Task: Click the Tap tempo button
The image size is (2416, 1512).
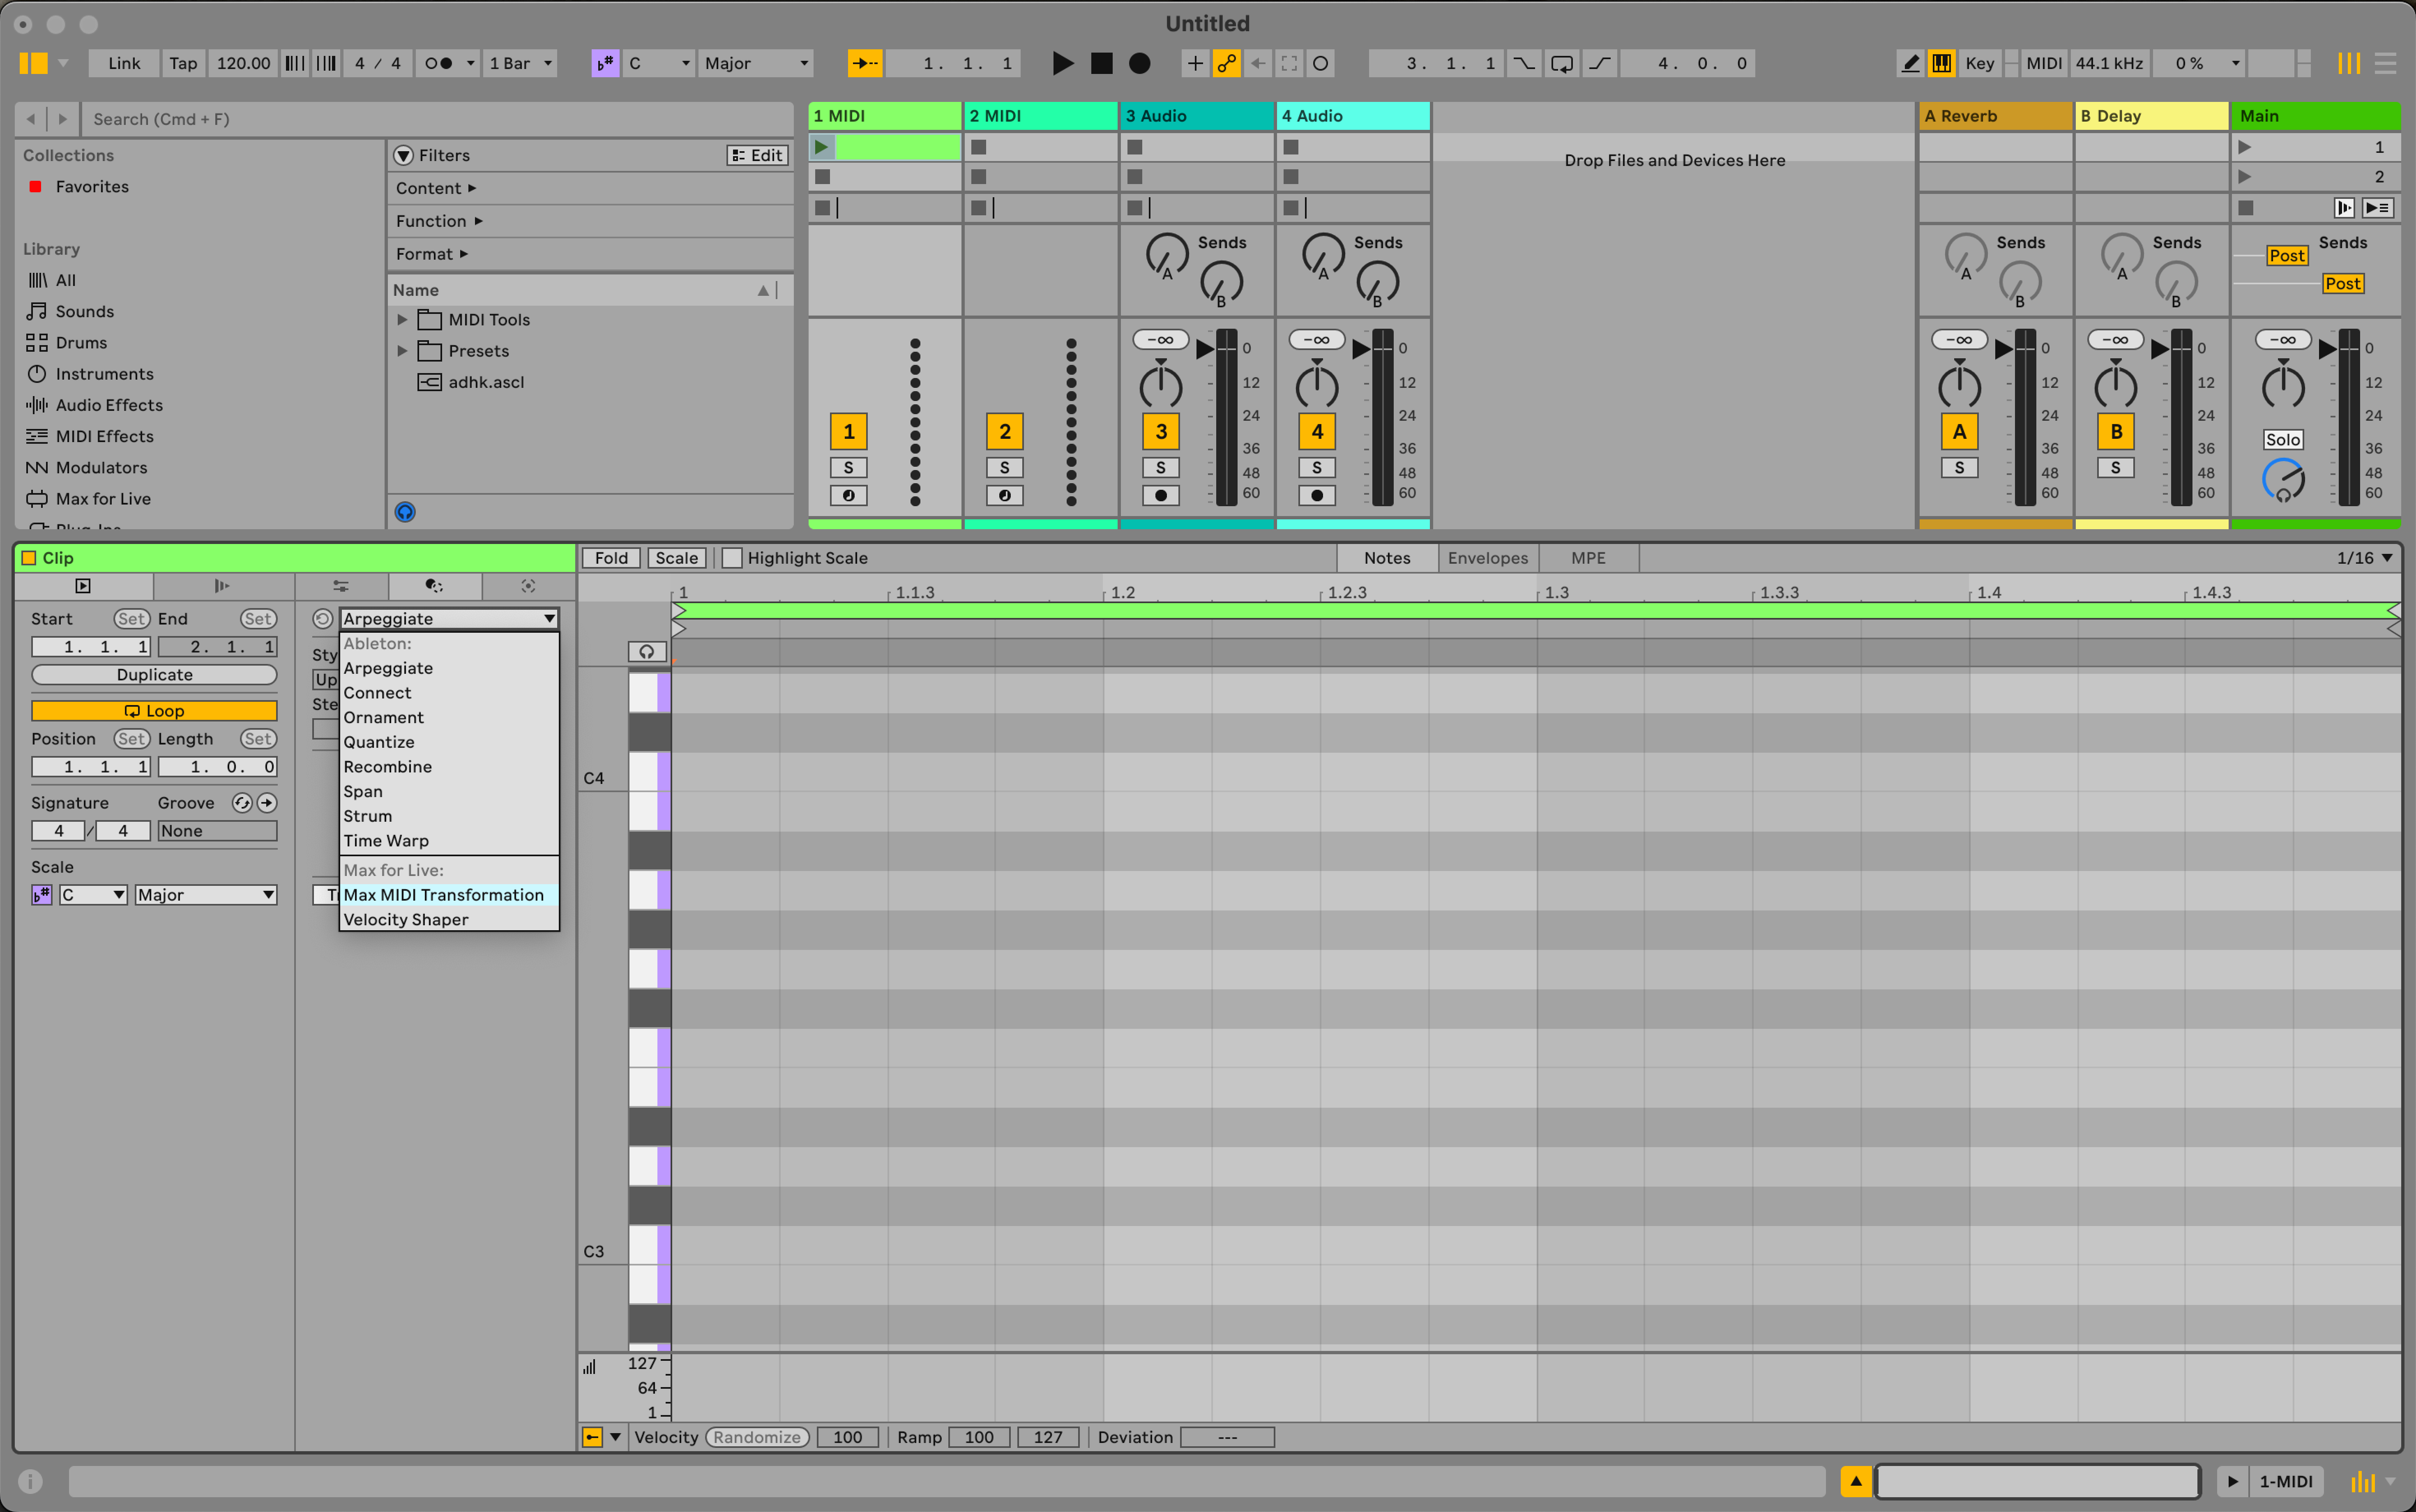Action: click(183, 63)
